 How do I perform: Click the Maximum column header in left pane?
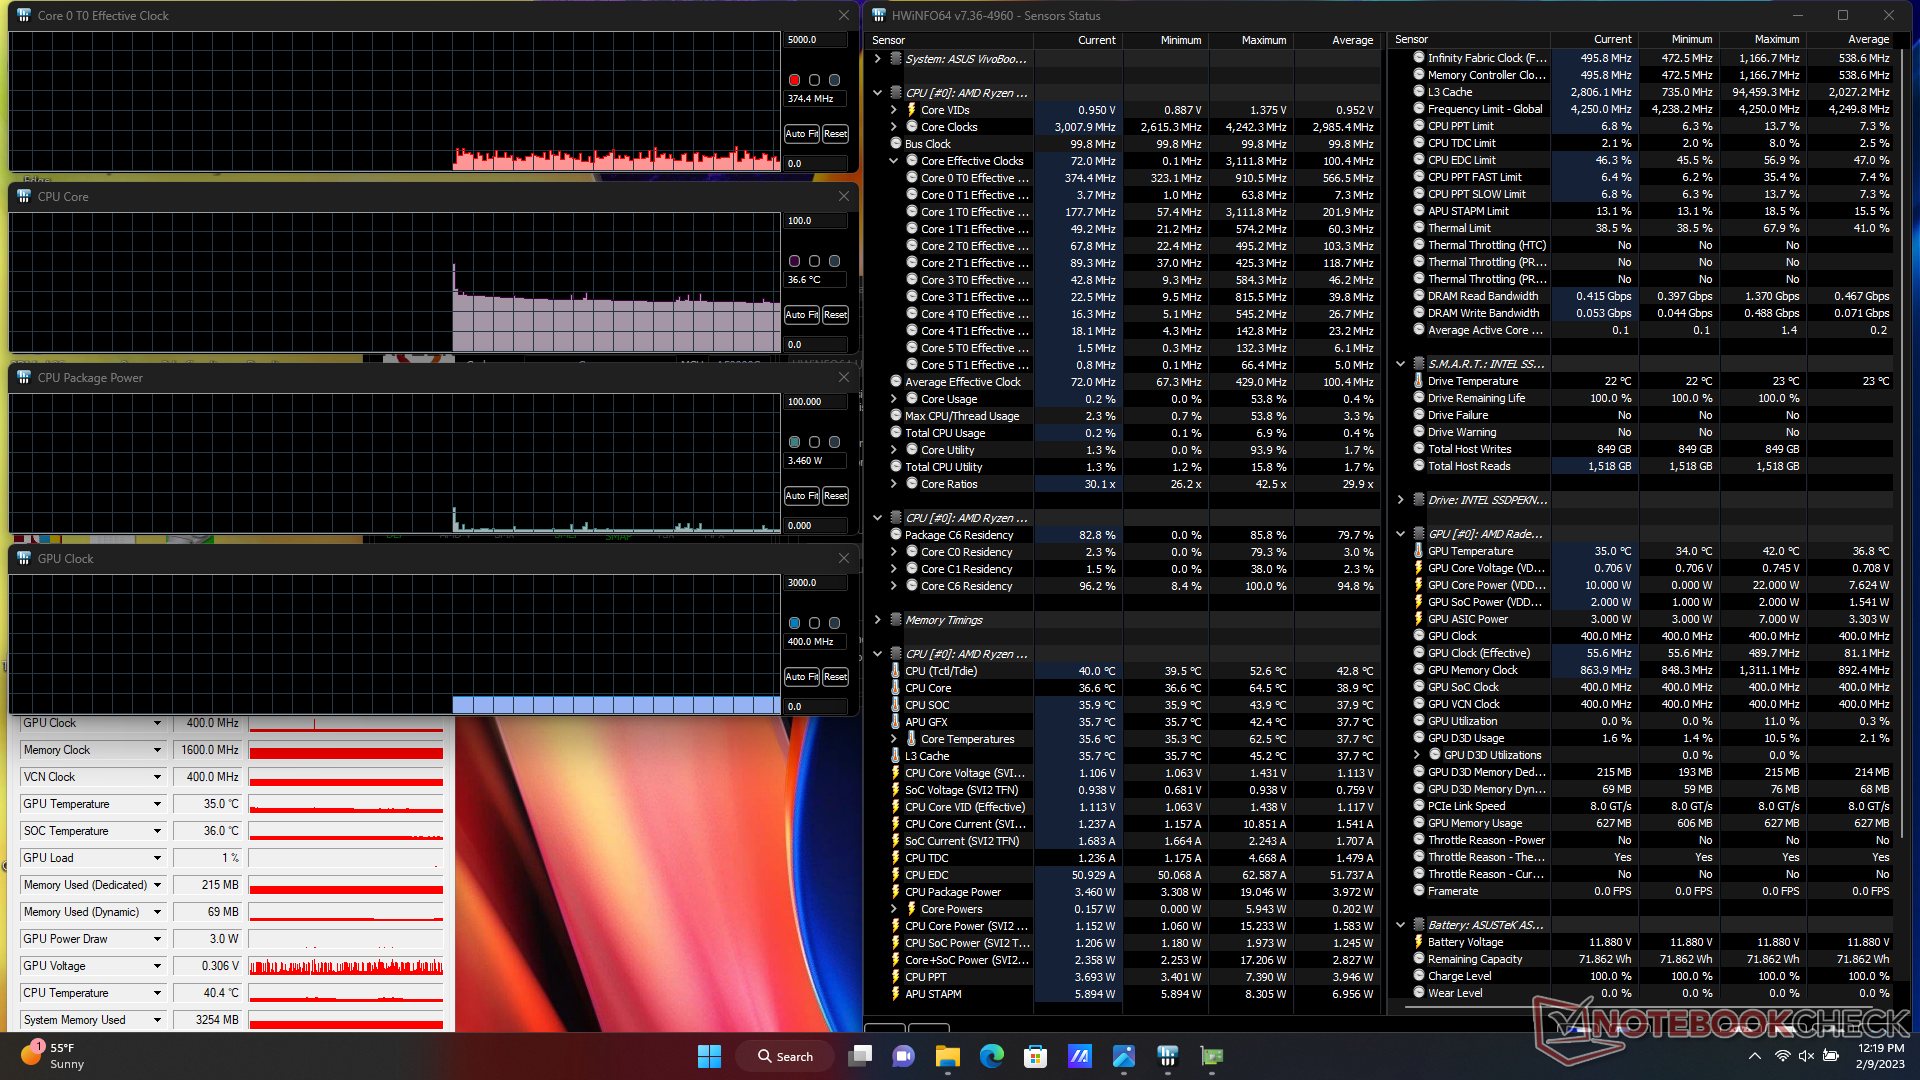click(x=1263, y=40)
